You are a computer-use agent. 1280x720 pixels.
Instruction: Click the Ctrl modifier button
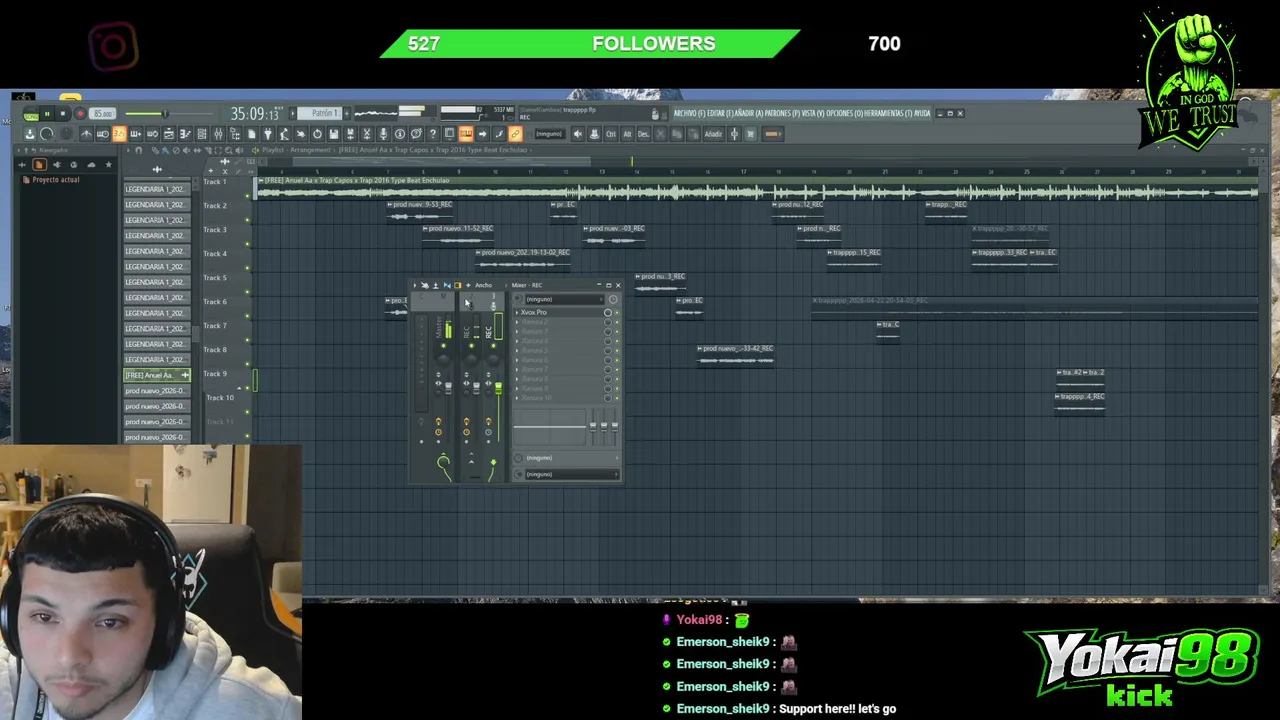pyautogui.click(x=610, y=134)
